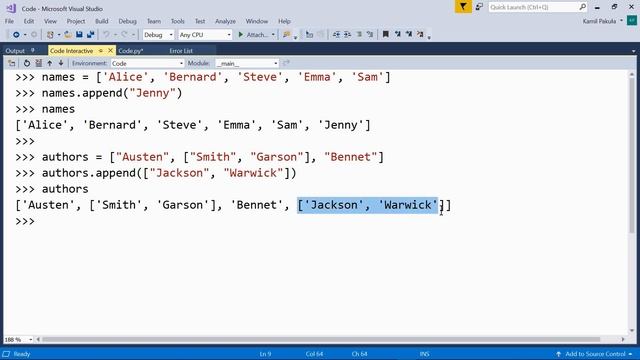Switch to the Code.py* tab
Viewport: 640px width, 360px height.
point(131,51)
